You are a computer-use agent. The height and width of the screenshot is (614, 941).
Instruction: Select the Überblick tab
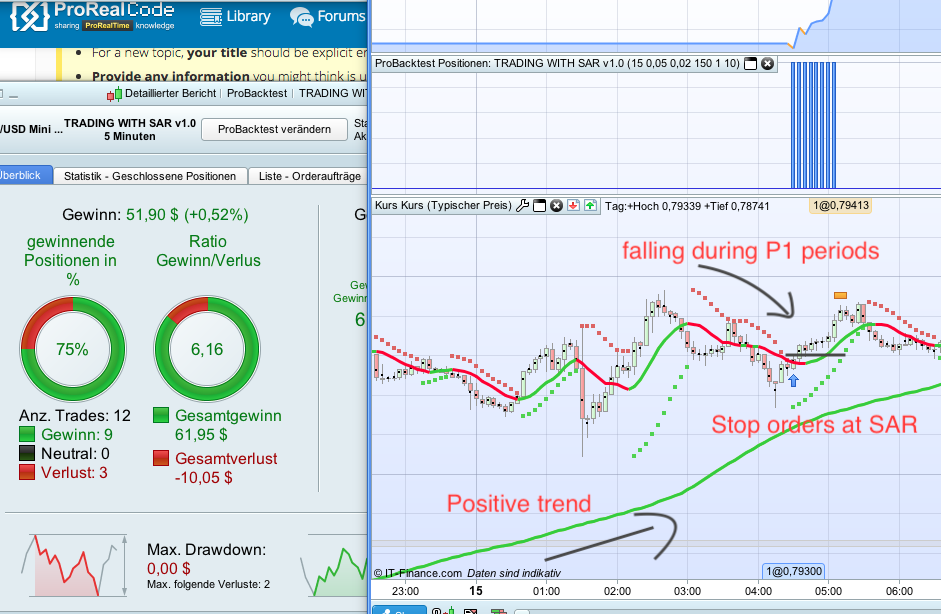(x=23, y=175)
